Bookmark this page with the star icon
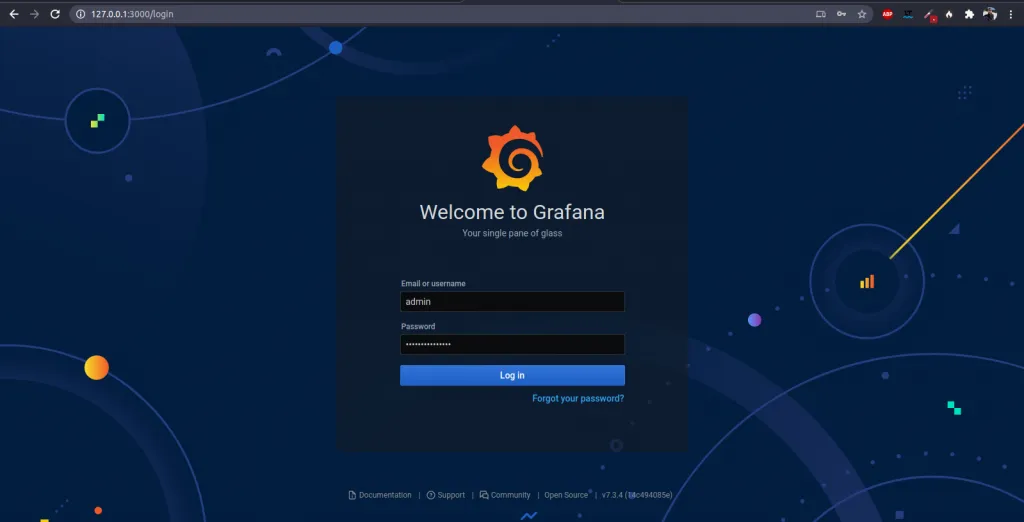This screenshot has height=522, width=1024. coord(861,14)
